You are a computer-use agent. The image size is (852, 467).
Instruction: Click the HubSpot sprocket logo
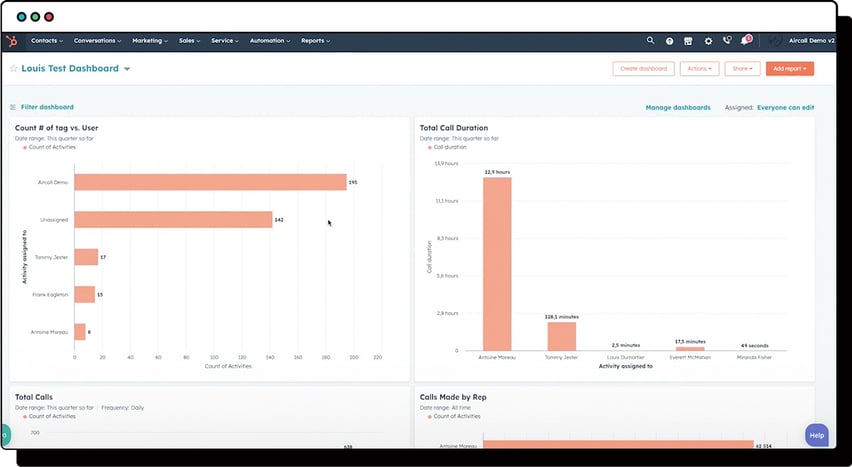point(11,41)
